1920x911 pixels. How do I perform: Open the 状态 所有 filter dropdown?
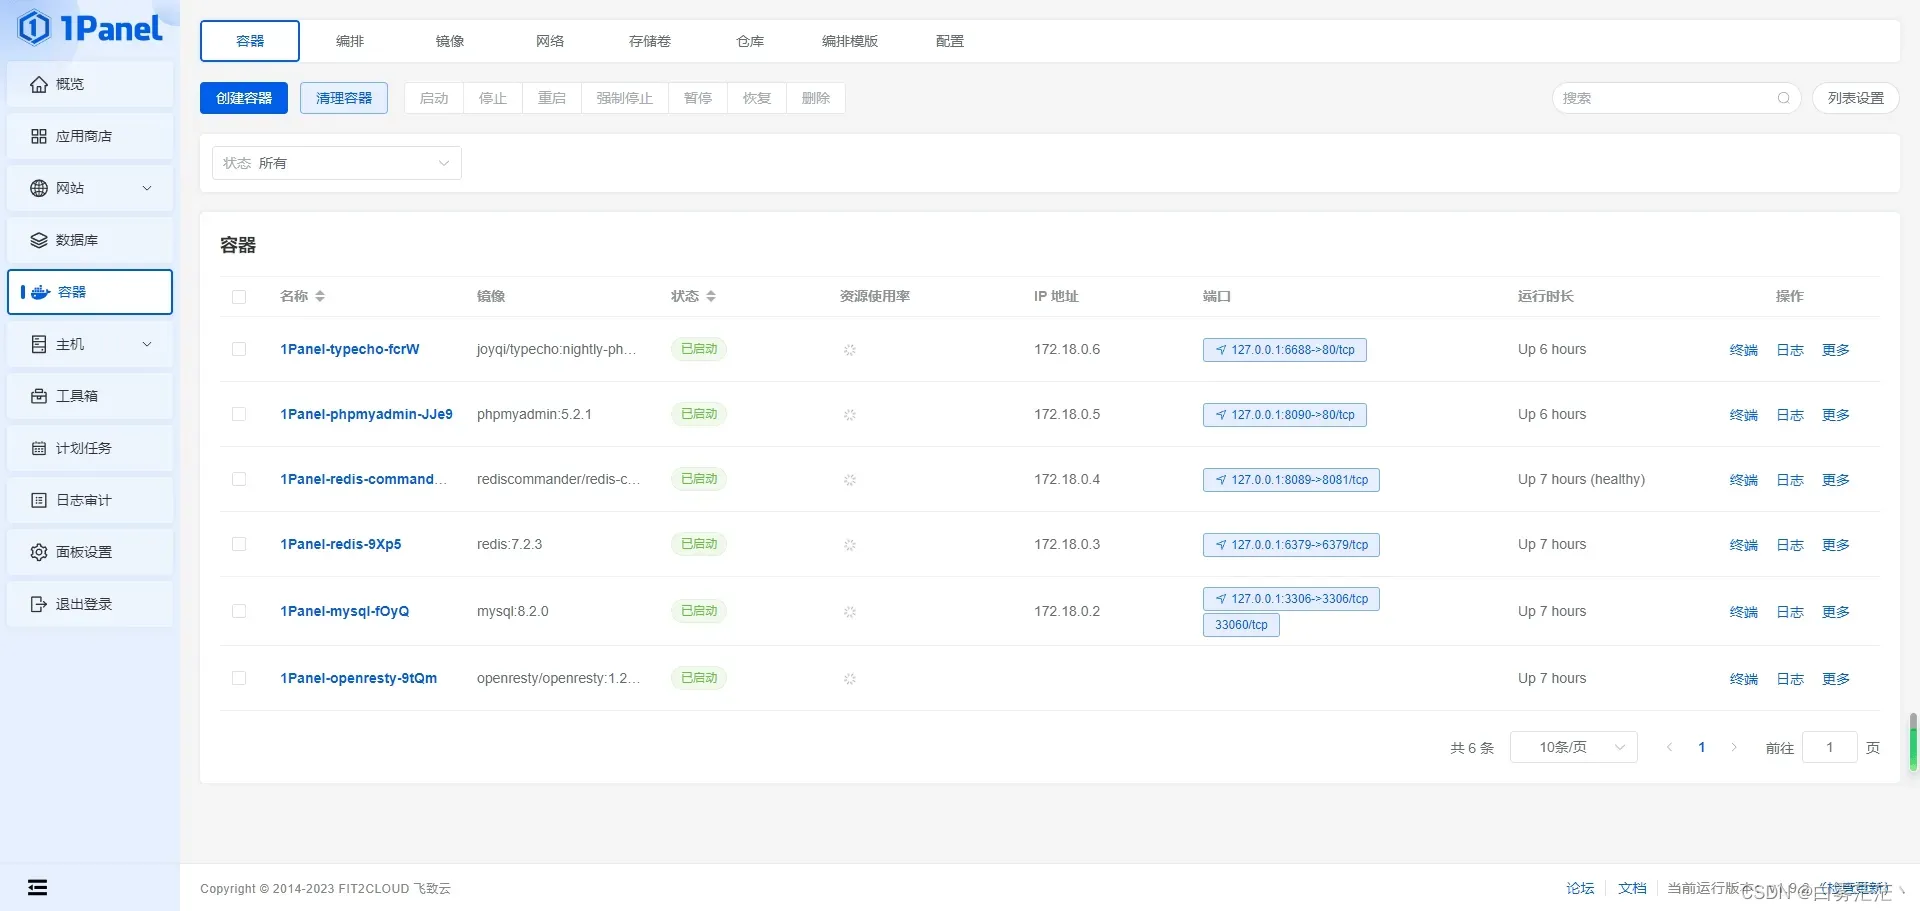pos(337,163)
